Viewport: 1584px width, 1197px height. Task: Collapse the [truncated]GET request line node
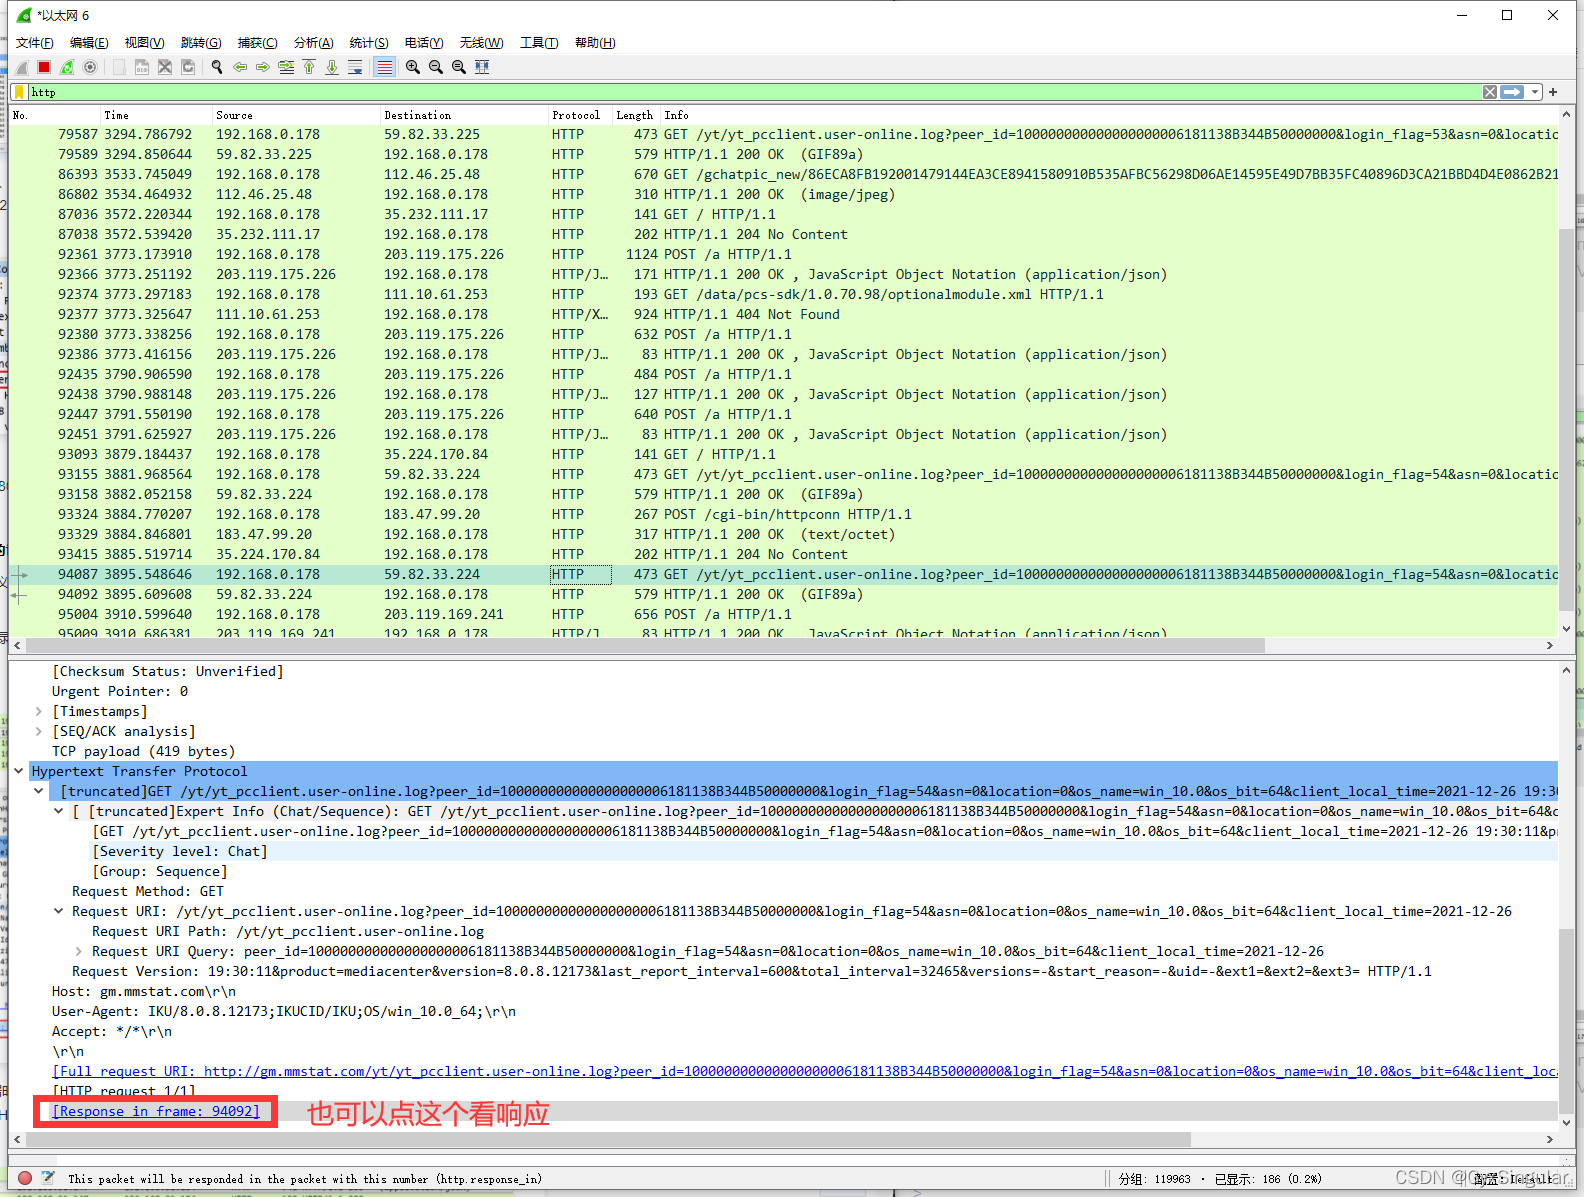(x=39, y=791)
